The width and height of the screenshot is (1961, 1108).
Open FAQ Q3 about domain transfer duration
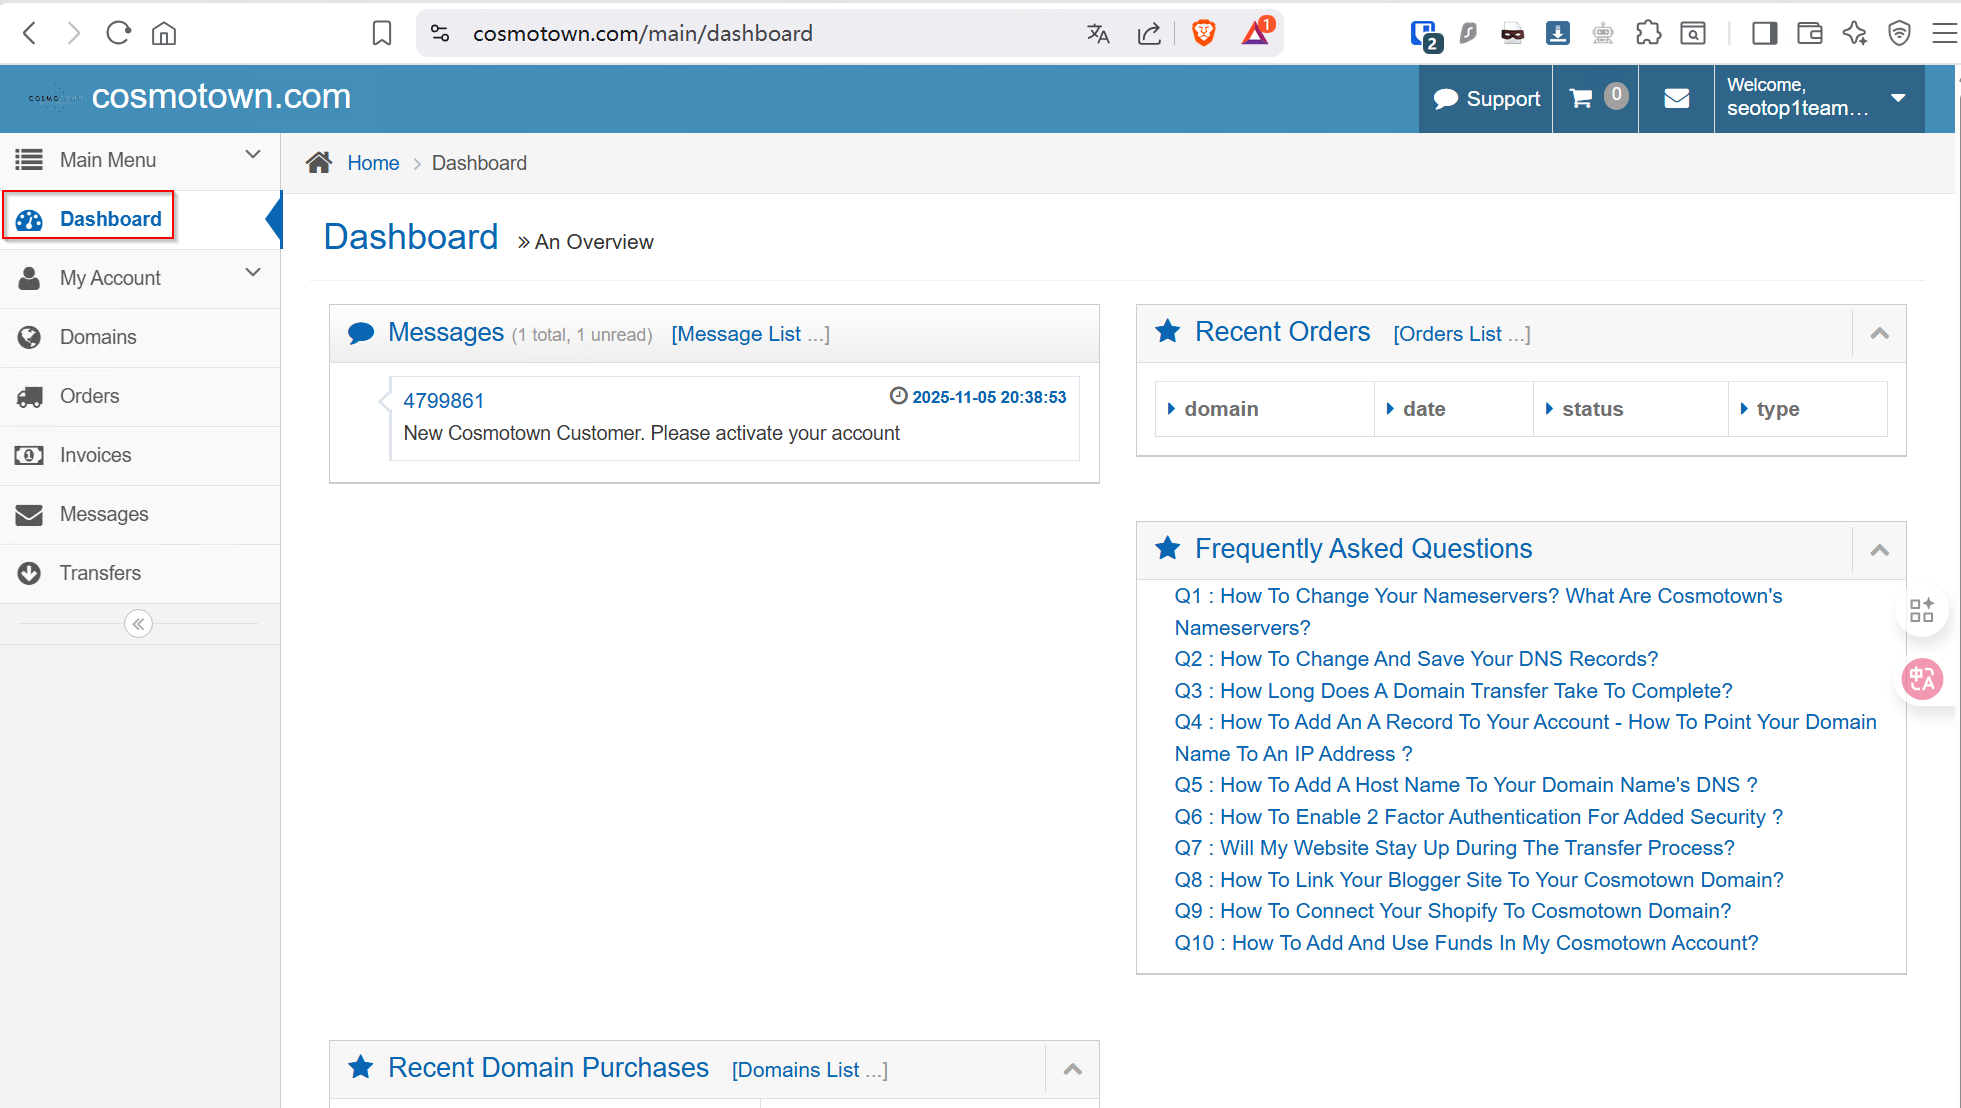tap(1453, 691)
